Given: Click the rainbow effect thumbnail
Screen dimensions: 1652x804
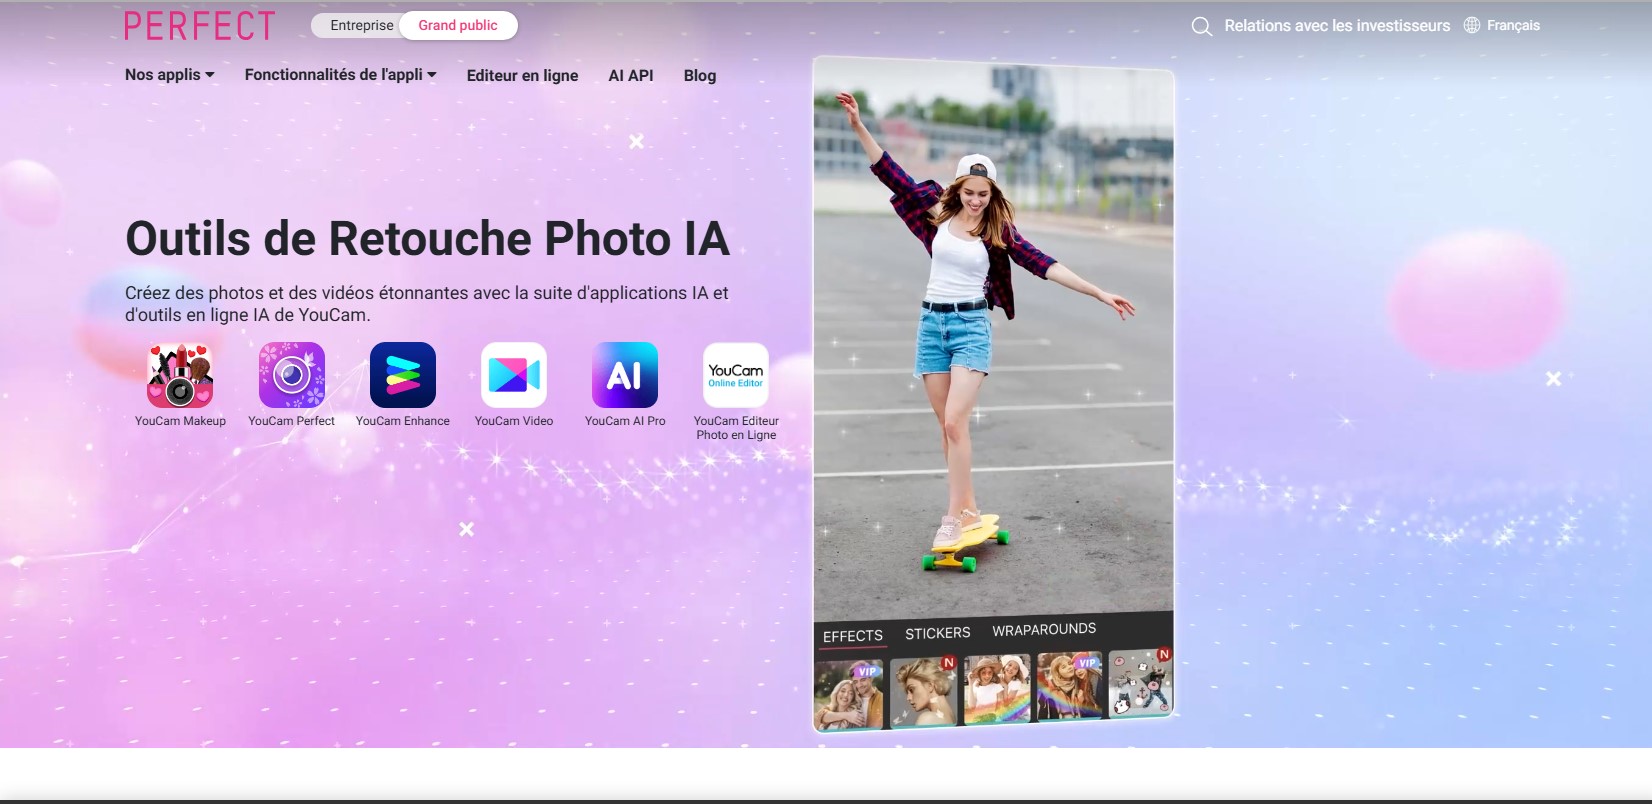Looking at the screenshot, I should click(x=996, y=690).
